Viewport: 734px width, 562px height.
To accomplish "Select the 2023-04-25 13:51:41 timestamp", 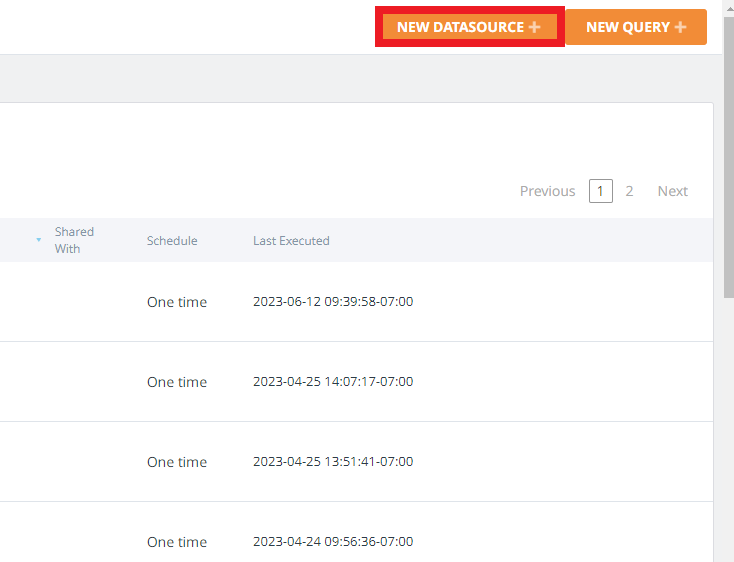I will [x=333, y=462].
